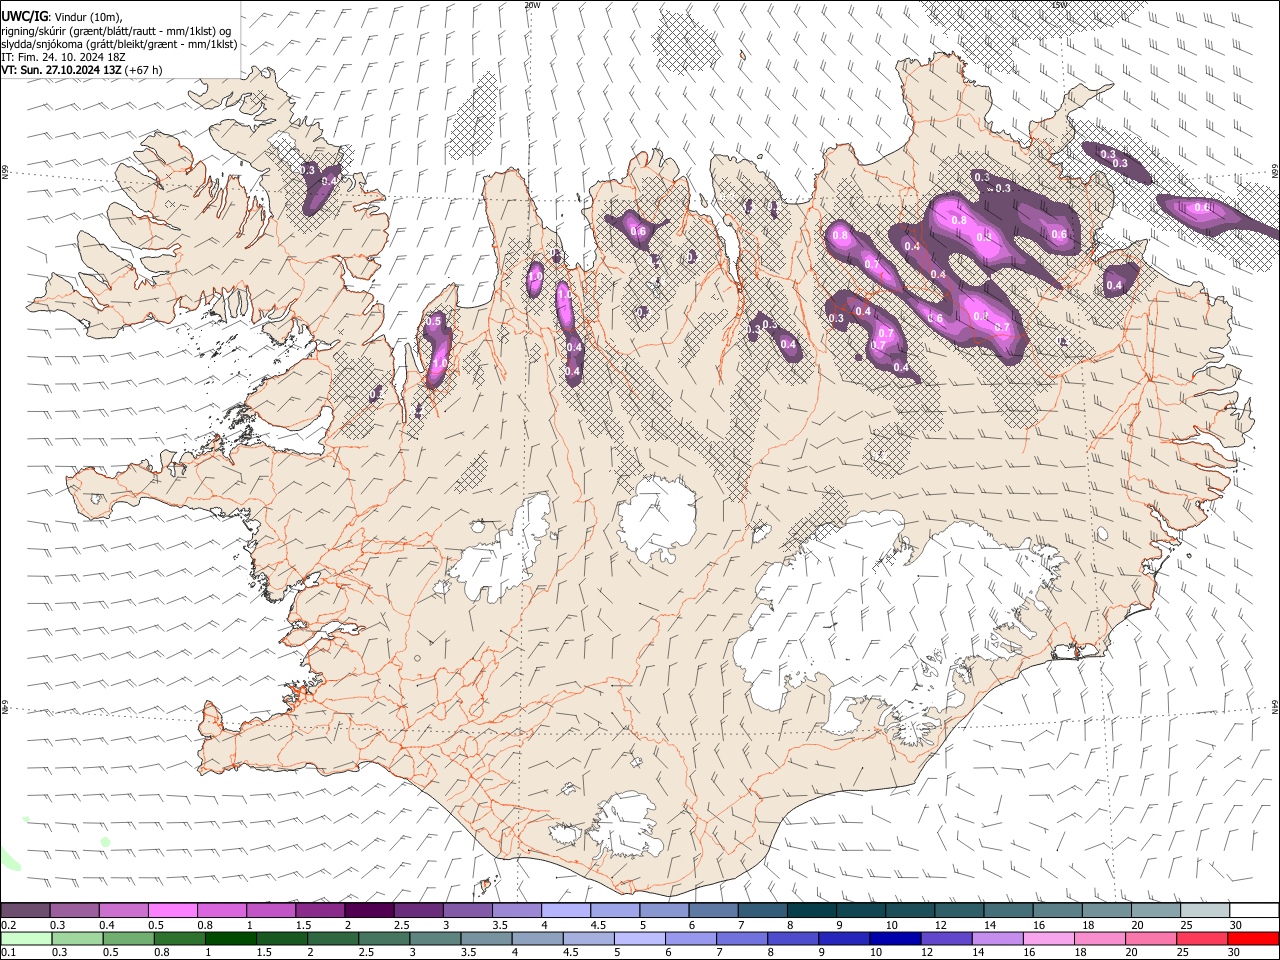Click the "64N" latitude label on right edge

pyautogui.click(x=1274, y=706)
